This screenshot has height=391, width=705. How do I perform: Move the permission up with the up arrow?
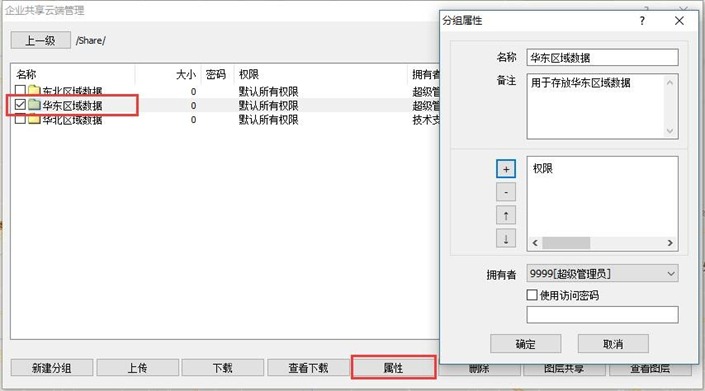pyautogui.click(x=506, y=215)
